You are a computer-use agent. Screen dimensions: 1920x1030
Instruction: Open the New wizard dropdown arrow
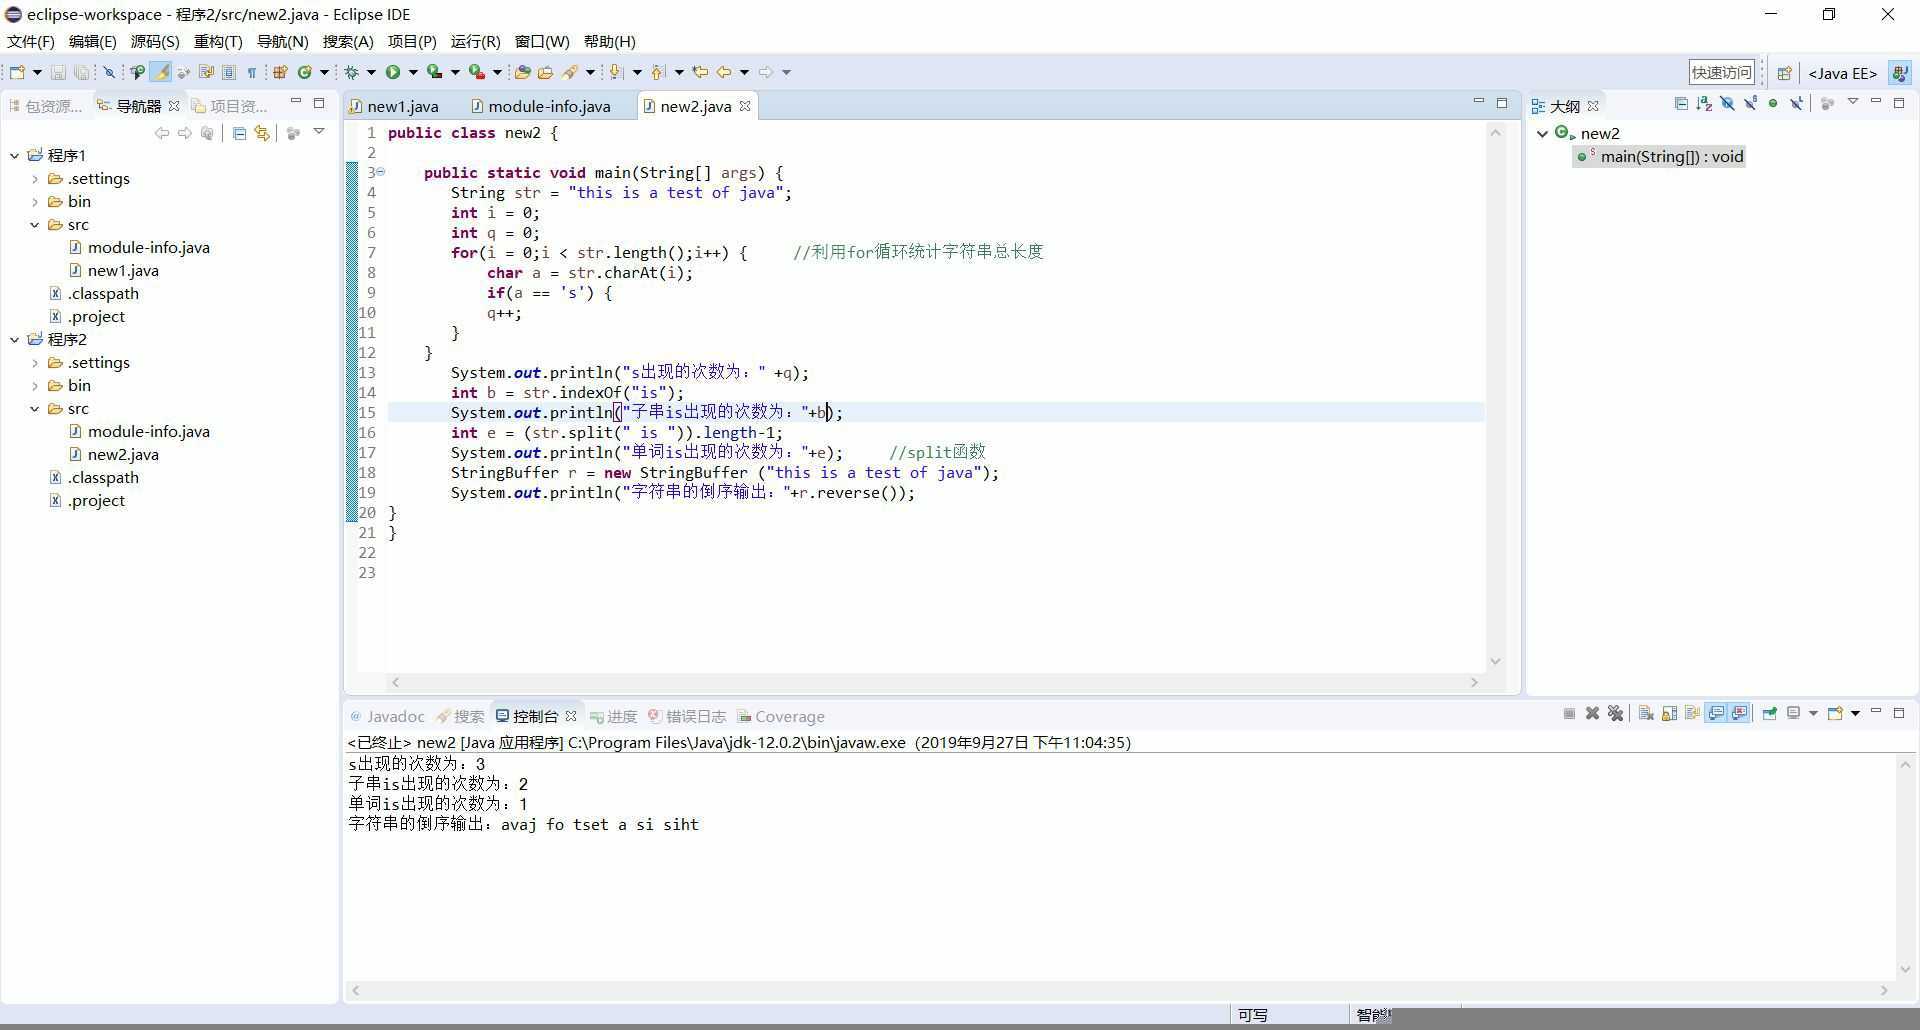(37, 72)
